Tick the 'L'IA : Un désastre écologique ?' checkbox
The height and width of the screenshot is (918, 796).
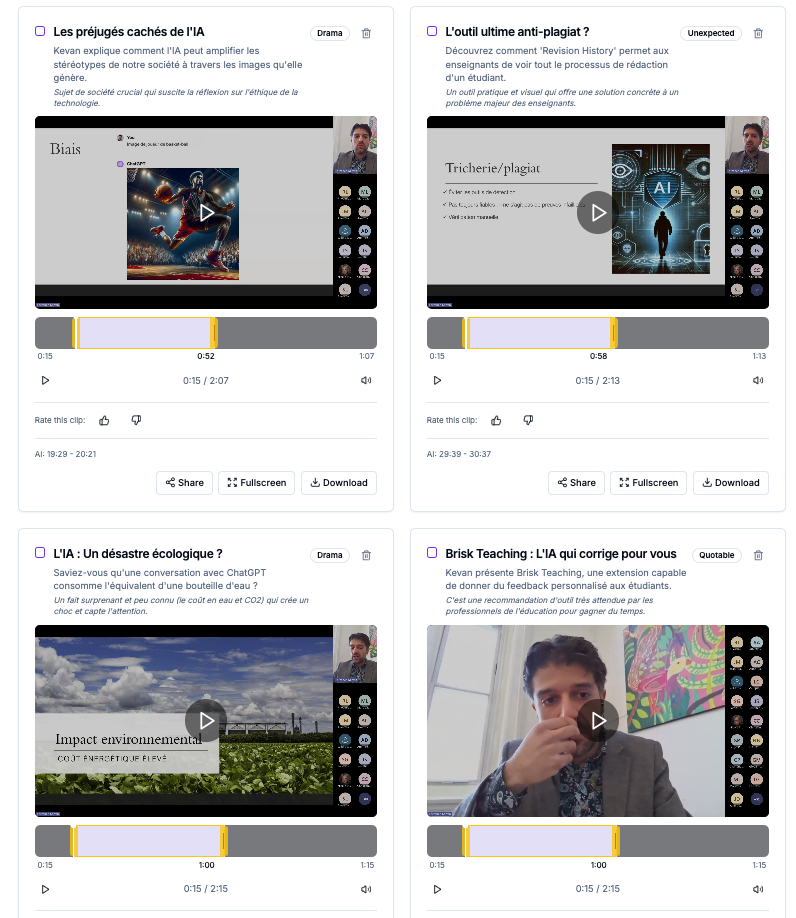pyautogui.click(x=40, y=552)
